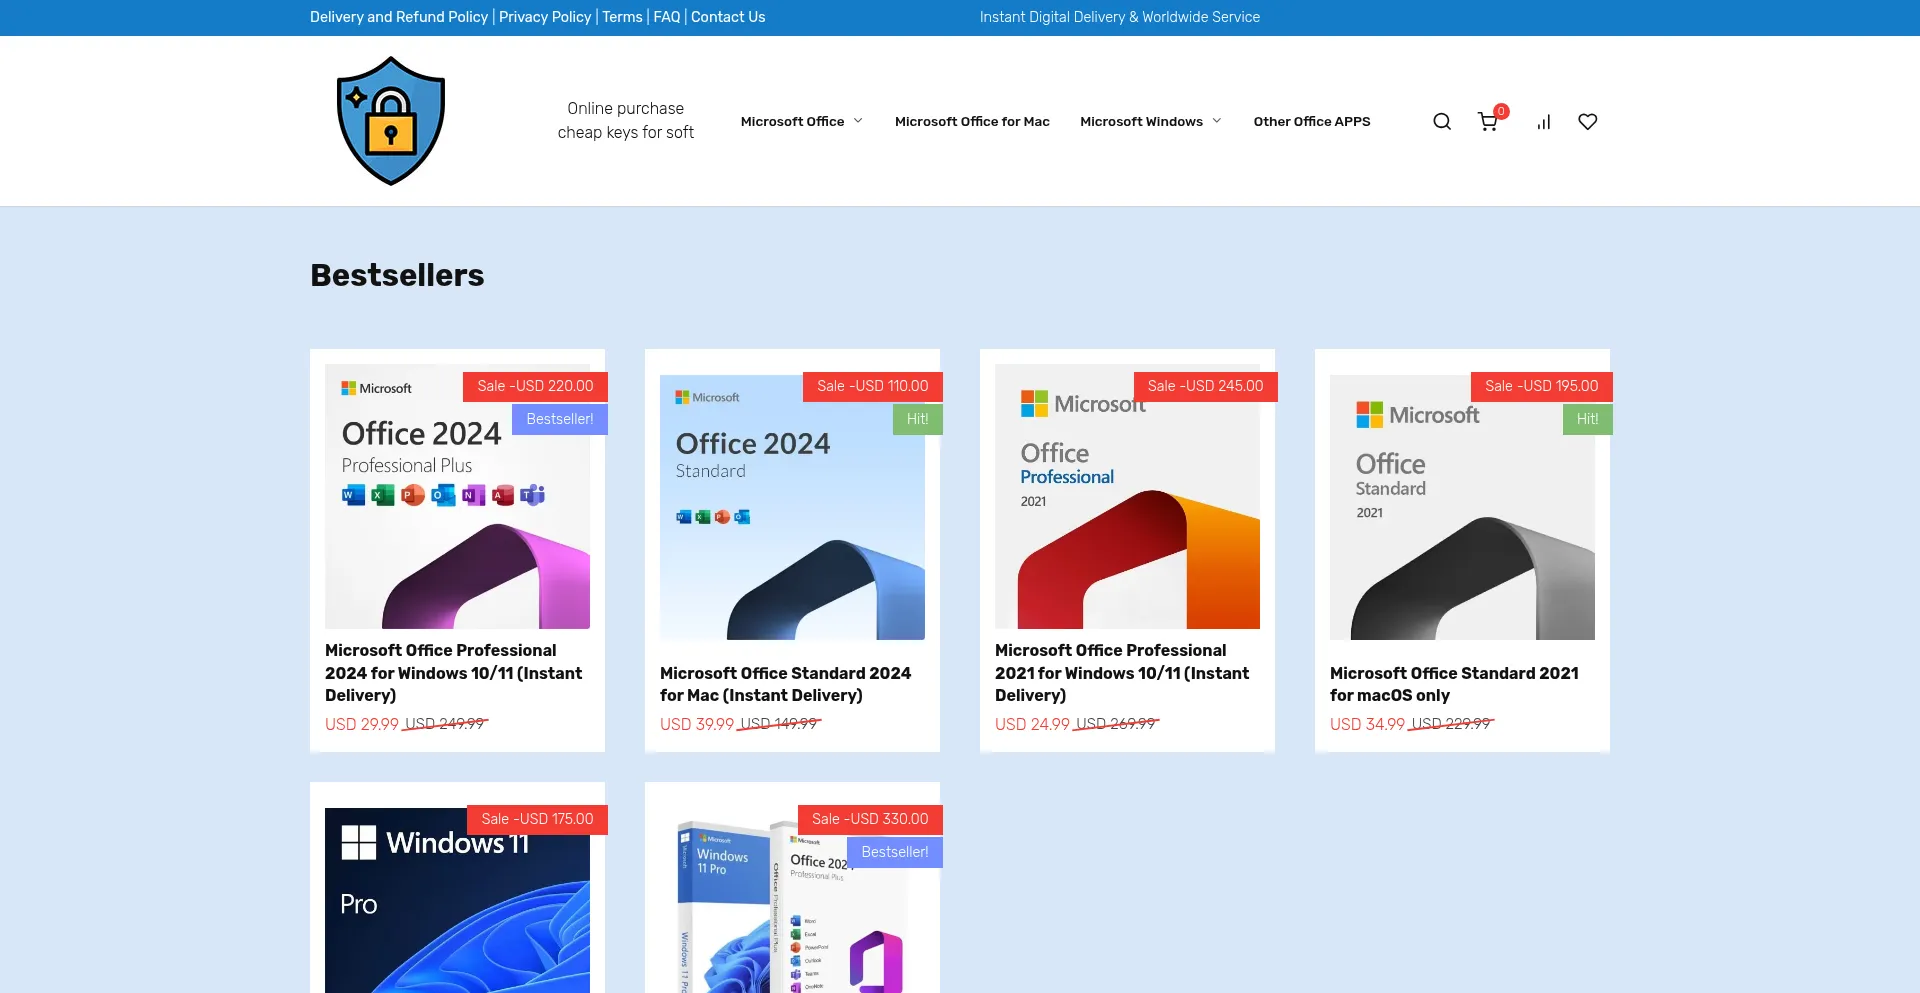Open the Privacy Policy link

[x=544, y=17]
